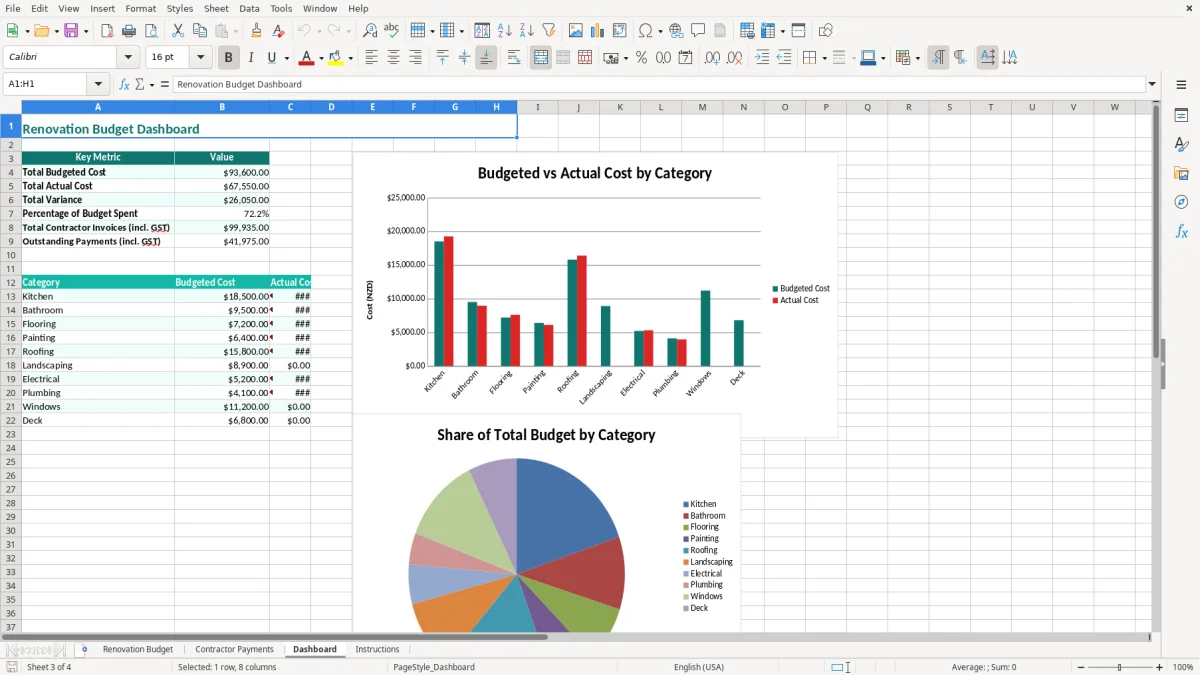1200x675 pixels.
Task: Run the spelling check
Action: (392, 31)
